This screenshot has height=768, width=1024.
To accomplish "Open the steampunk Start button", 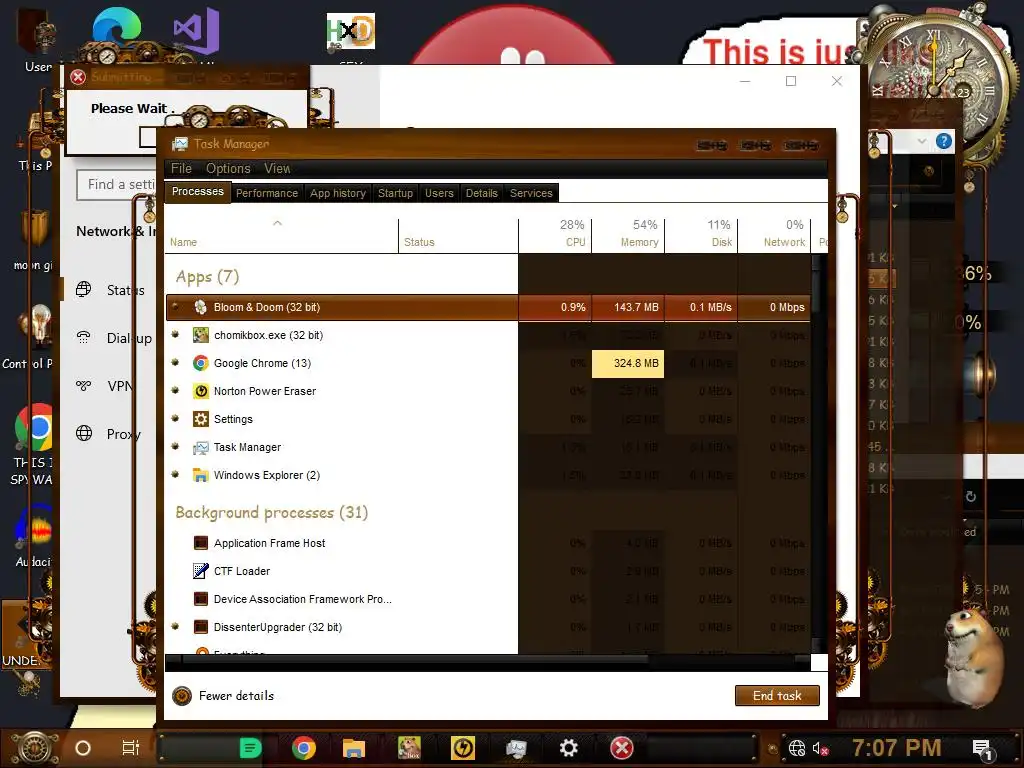I will click(x=35, y=748).
